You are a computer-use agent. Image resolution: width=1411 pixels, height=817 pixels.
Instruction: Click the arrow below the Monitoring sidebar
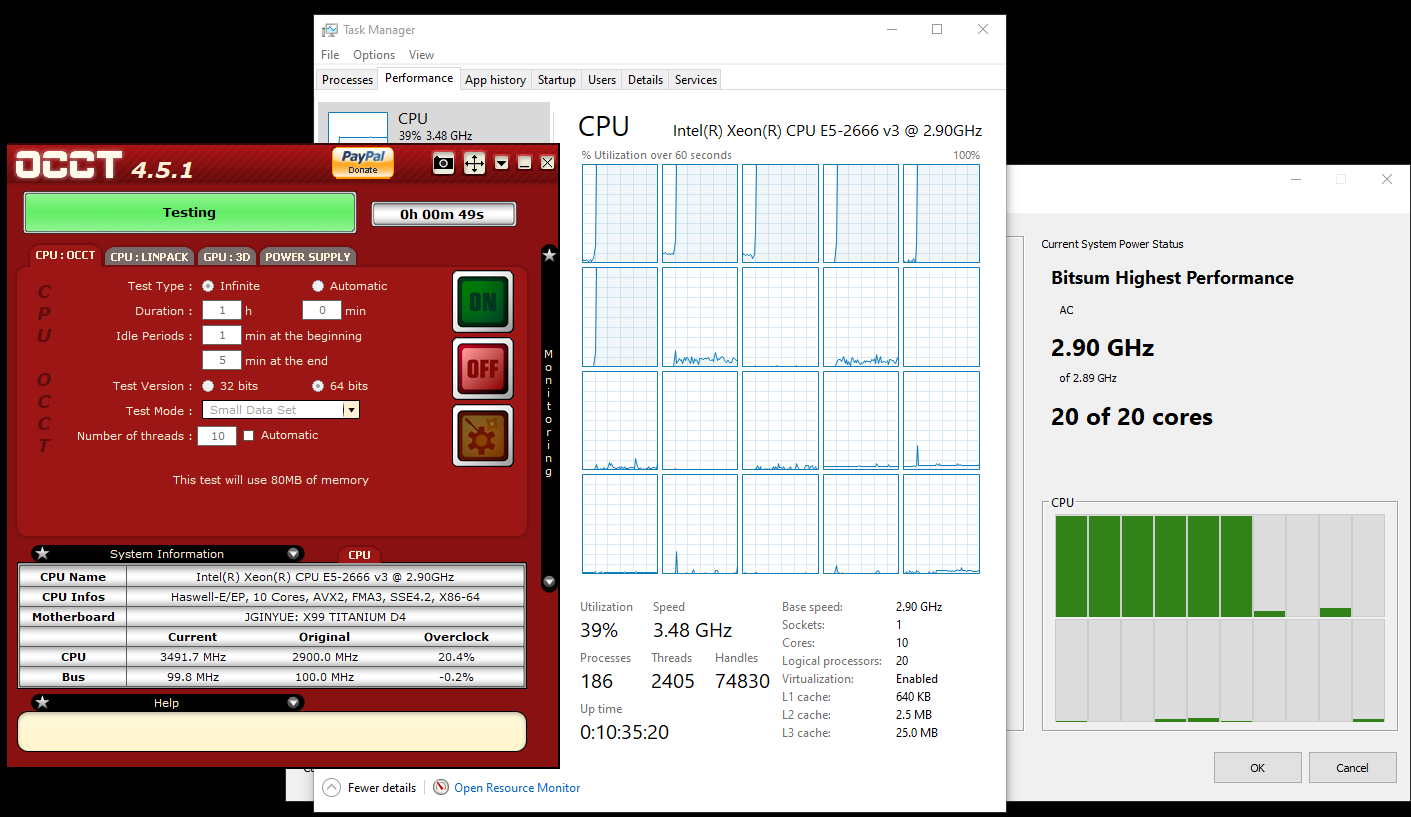coord(549,582)
